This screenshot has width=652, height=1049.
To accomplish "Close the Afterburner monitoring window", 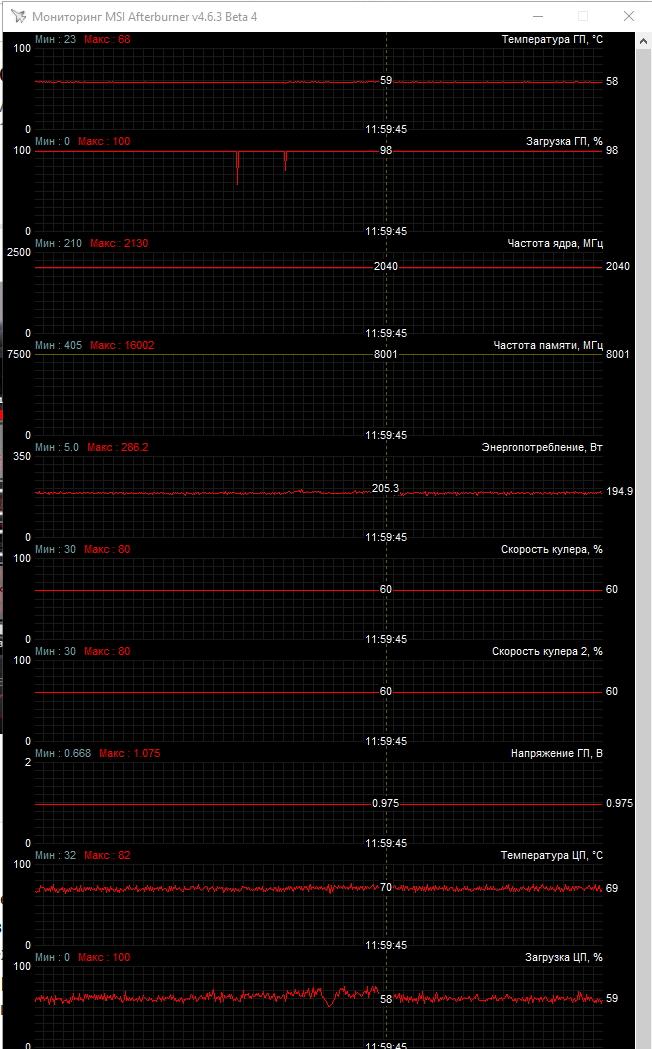I will tap(629, 16).
